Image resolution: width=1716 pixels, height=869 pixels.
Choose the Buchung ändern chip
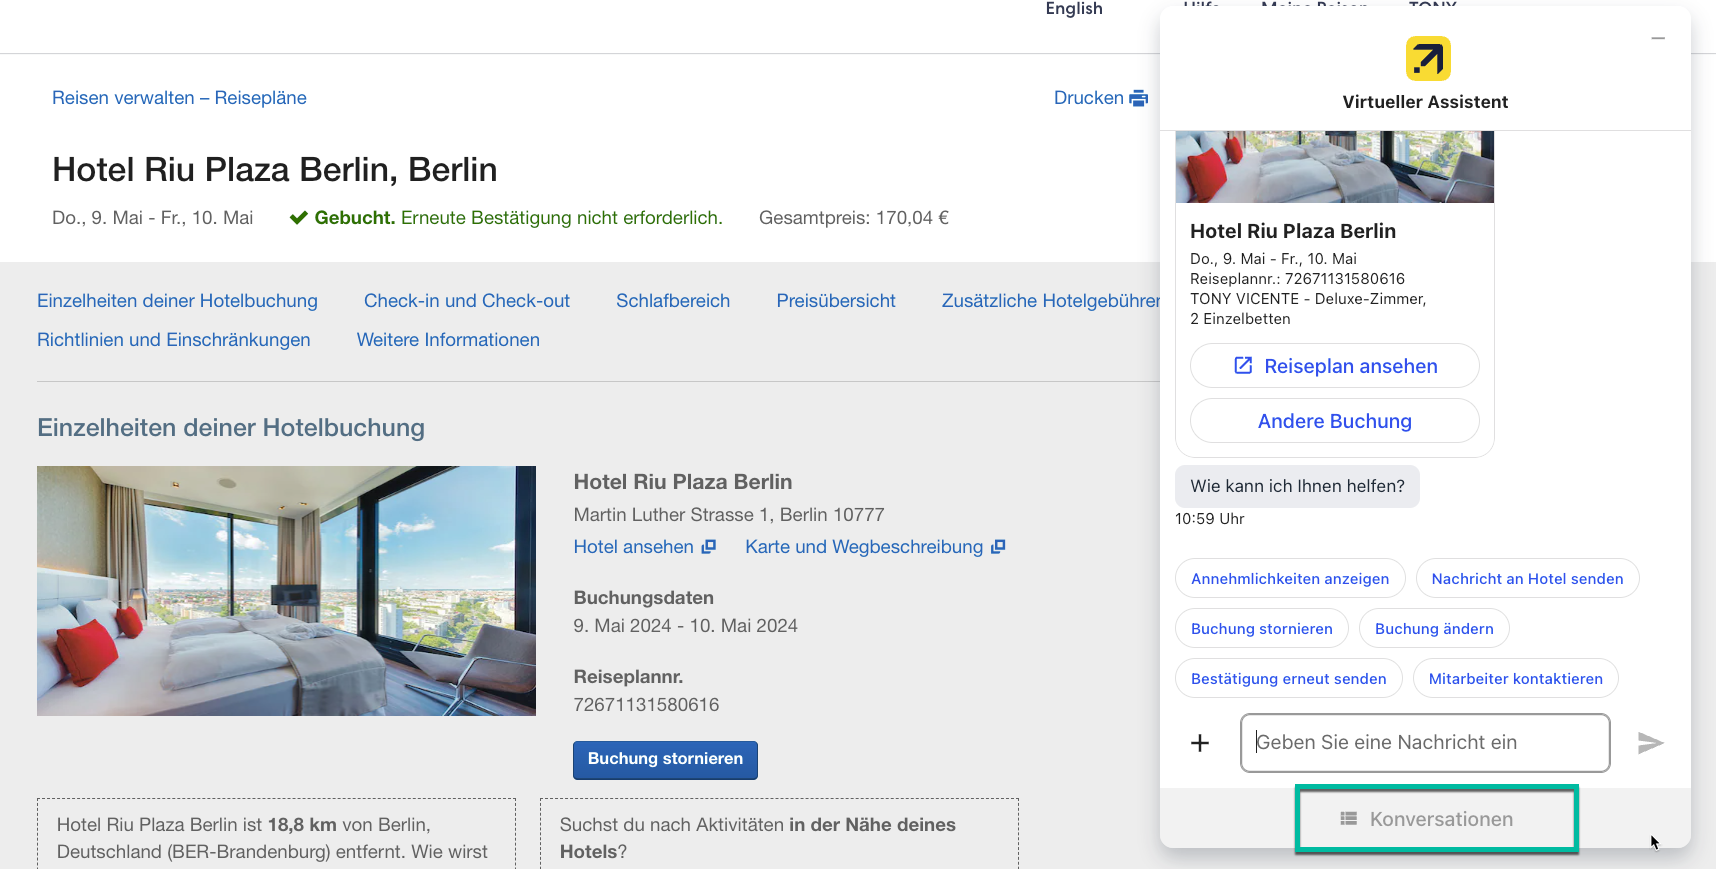click(1434, 629)
